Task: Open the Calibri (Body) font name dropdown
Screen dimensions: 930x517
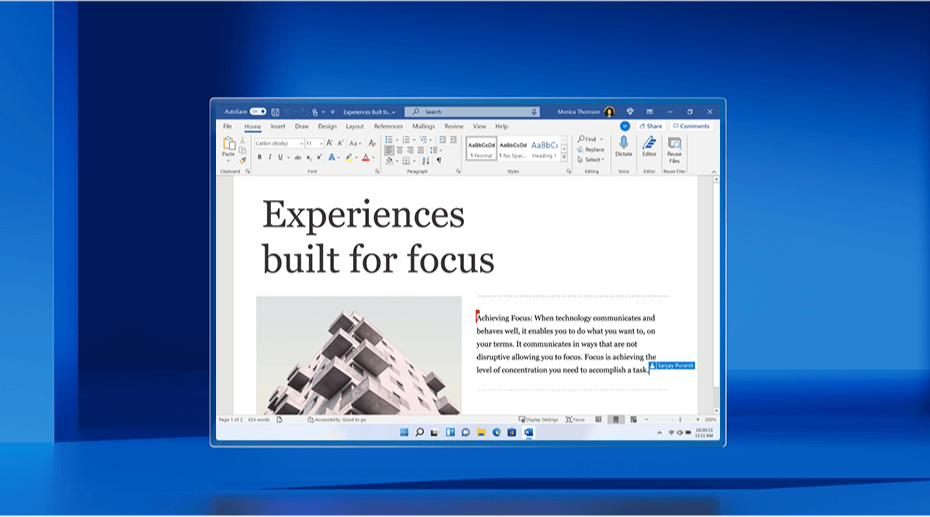Action: click(279, 143)
